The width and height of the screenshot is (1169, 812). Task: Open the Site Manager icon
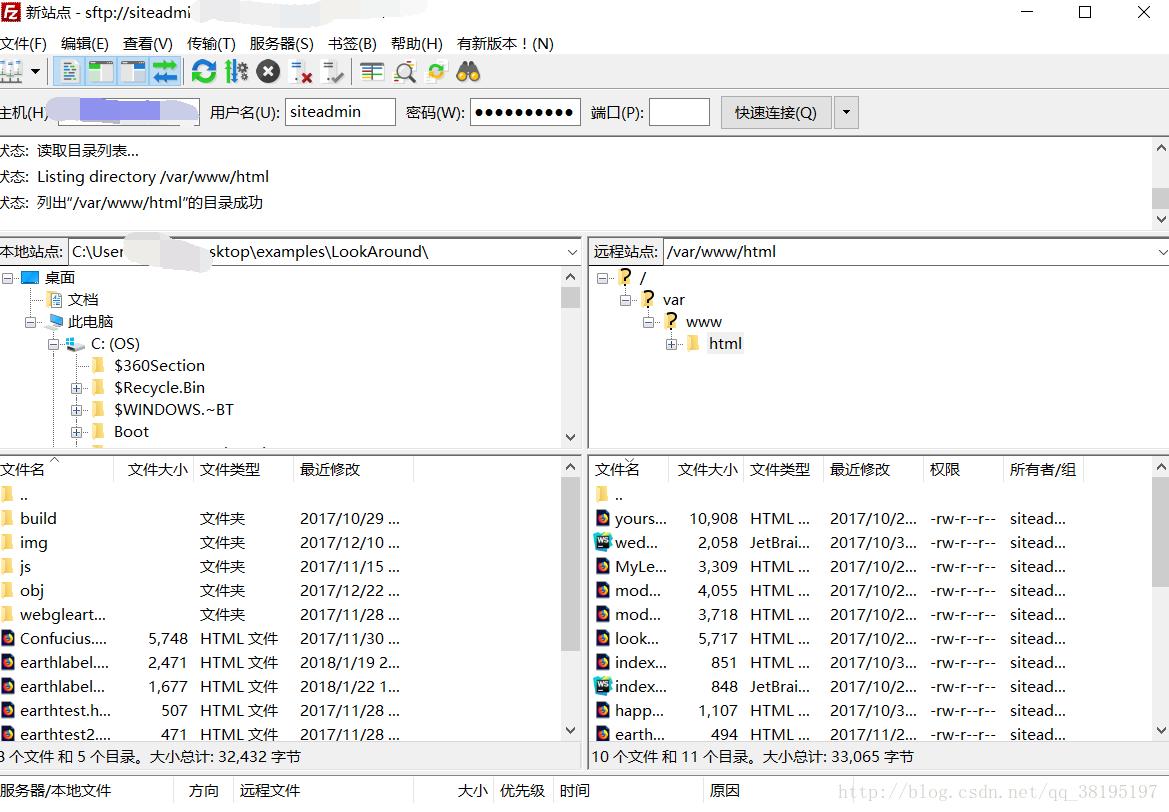[11, 72]
